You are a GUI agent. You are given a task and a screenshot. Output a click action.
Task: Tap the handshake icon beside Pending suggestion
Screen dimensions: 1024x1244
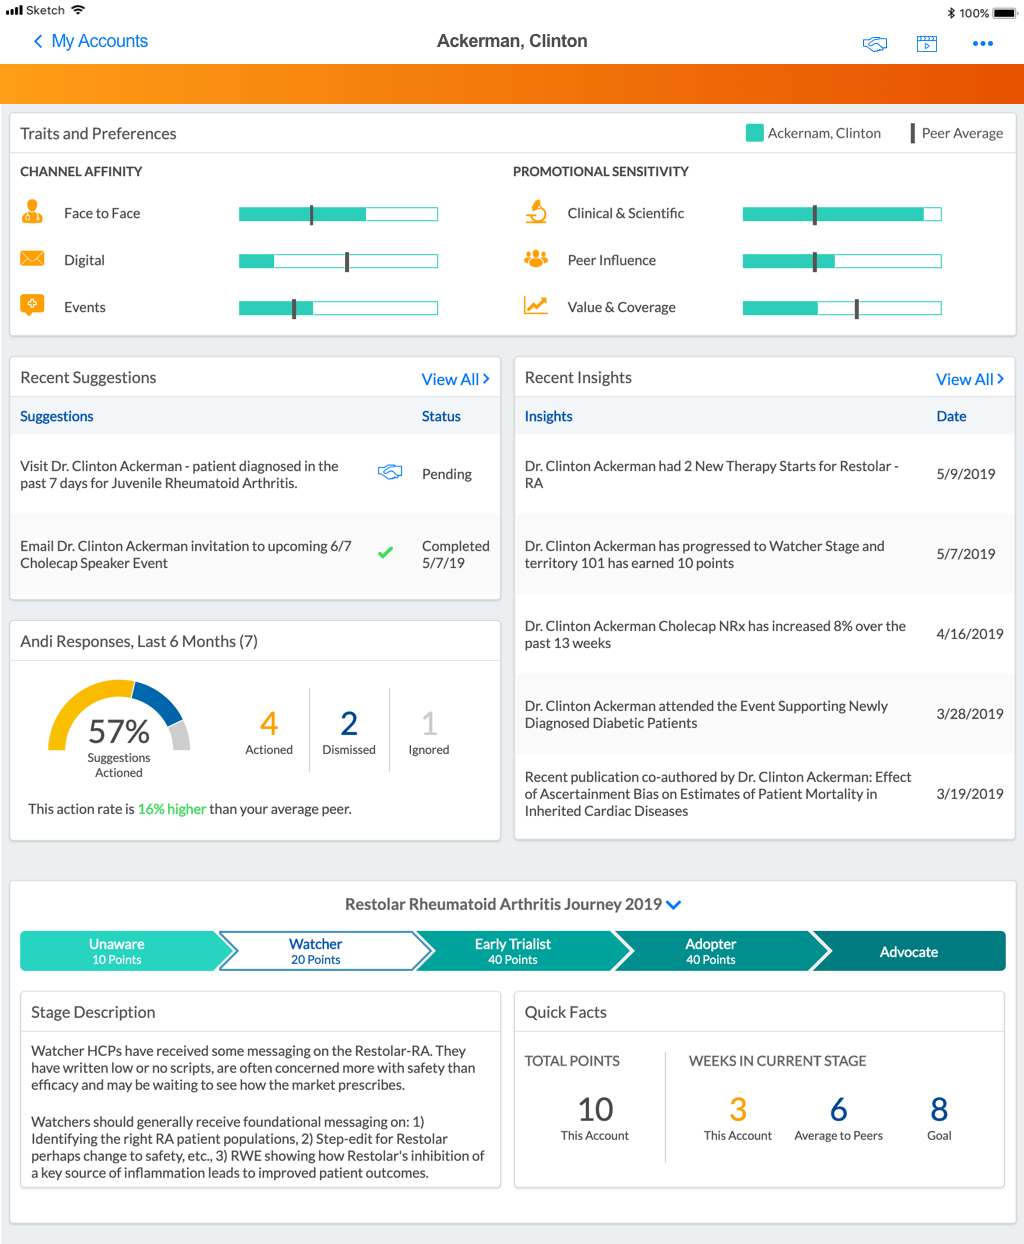[x=390, y=473]
